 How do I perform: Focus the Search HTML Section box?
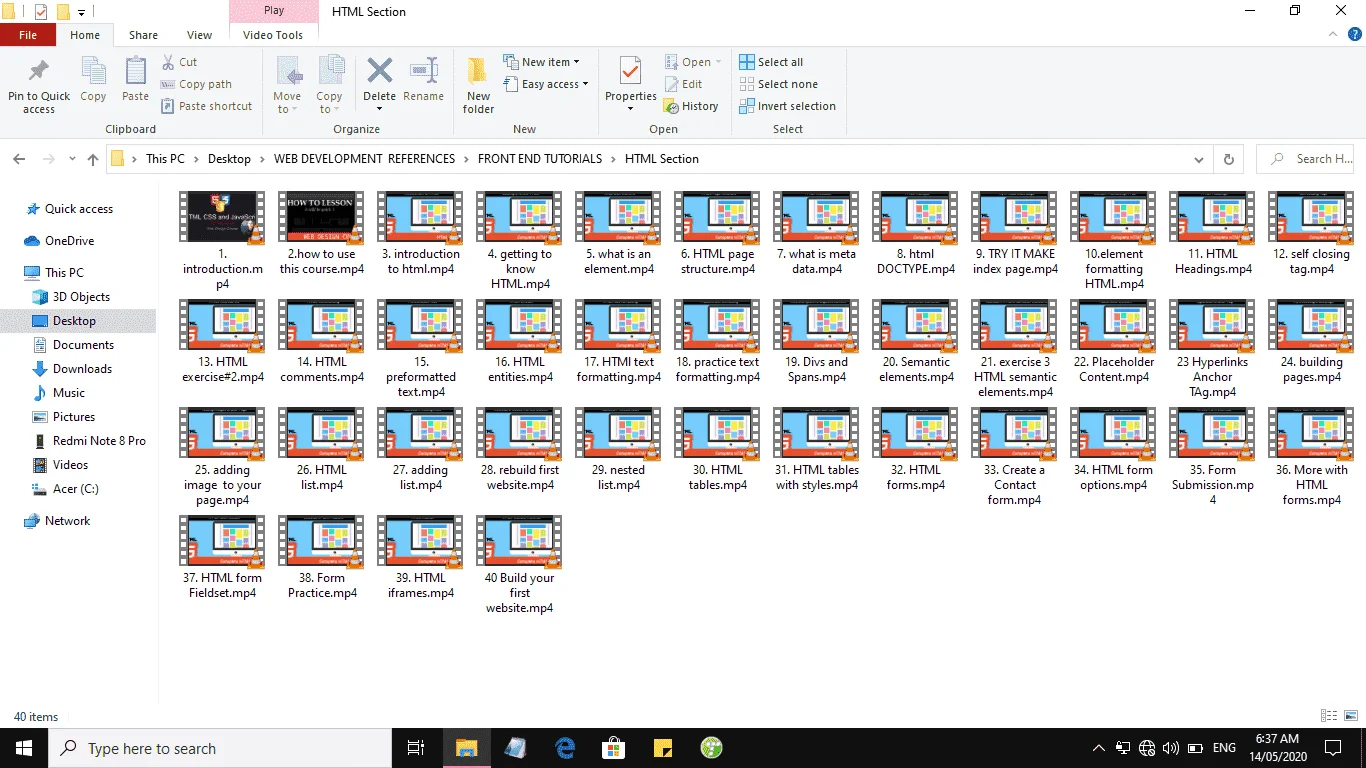[1305, 159]
